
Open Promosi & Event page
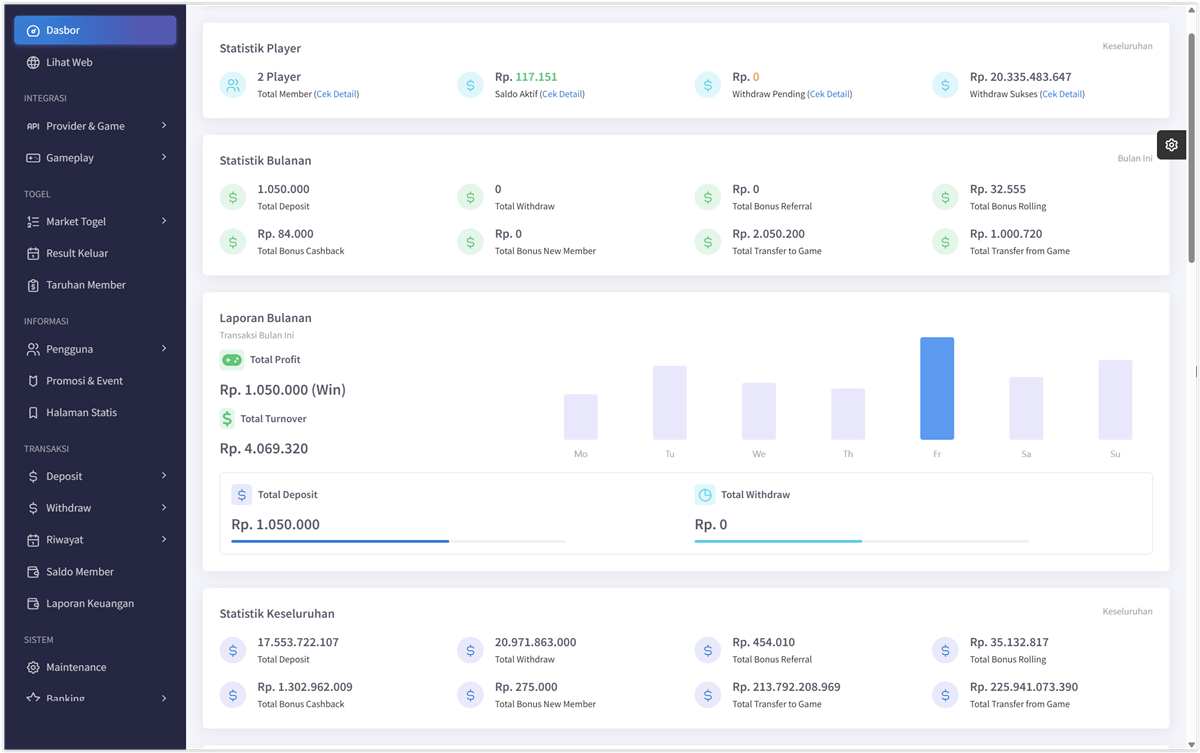coord(84,381)
